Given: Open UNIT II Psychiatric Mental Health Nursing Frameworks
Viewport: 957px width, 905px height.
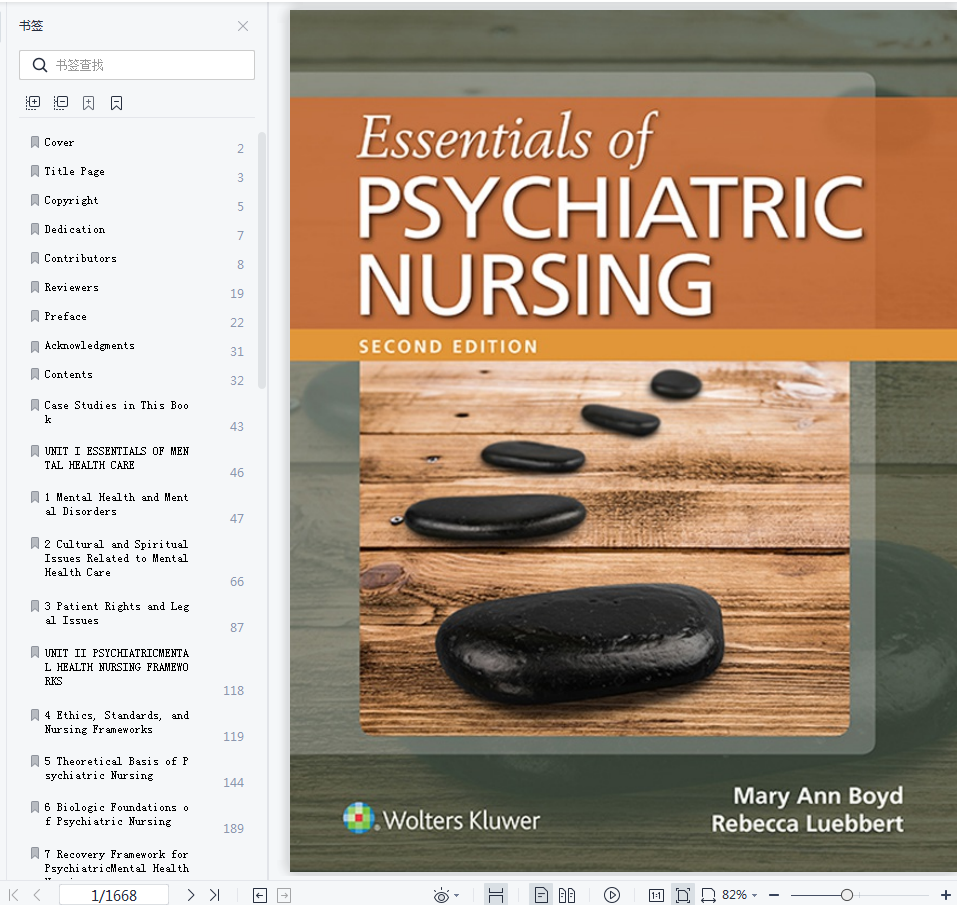Looking at the screenshot, I should 117,667.
